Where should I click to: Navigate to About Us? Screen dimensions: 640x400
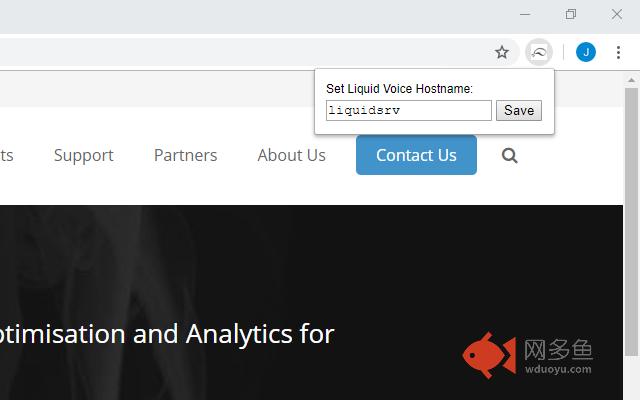(x=291, y=155)
